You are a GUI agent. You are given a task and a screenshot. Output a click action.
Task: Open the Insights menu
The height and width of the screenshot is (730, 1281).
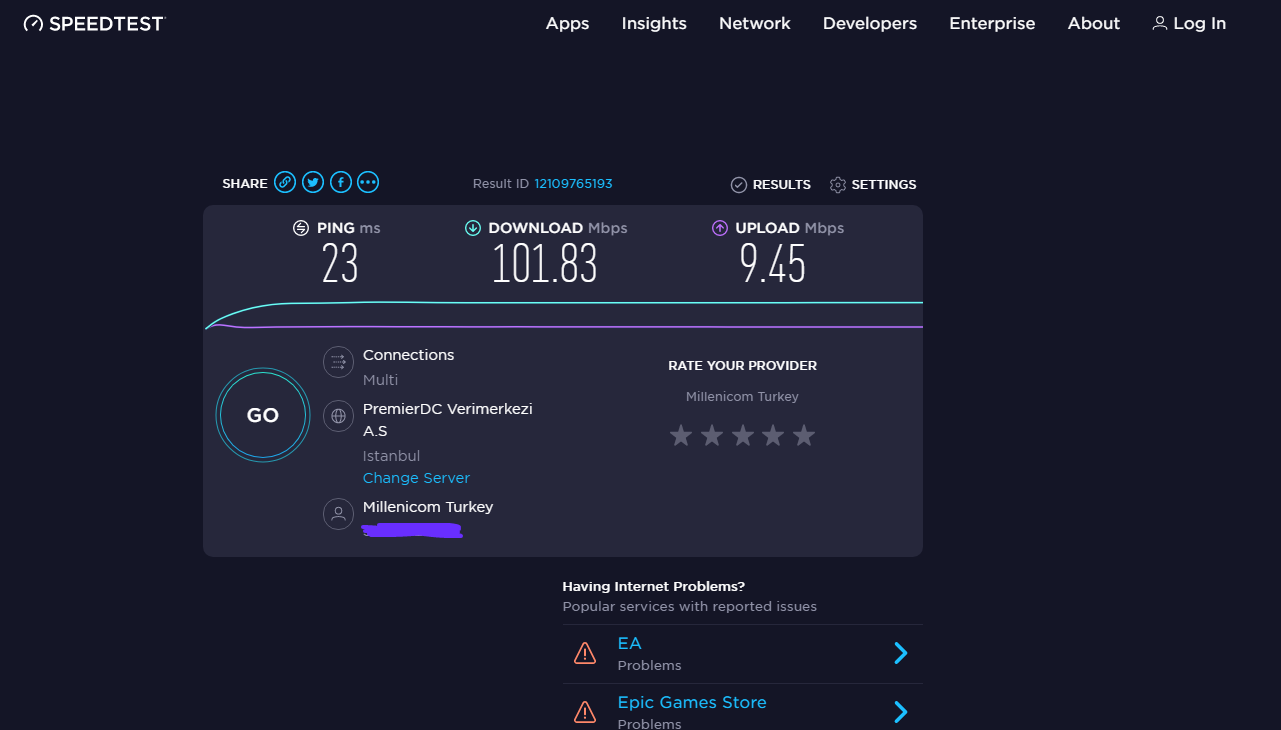click(x=654, y=23)
